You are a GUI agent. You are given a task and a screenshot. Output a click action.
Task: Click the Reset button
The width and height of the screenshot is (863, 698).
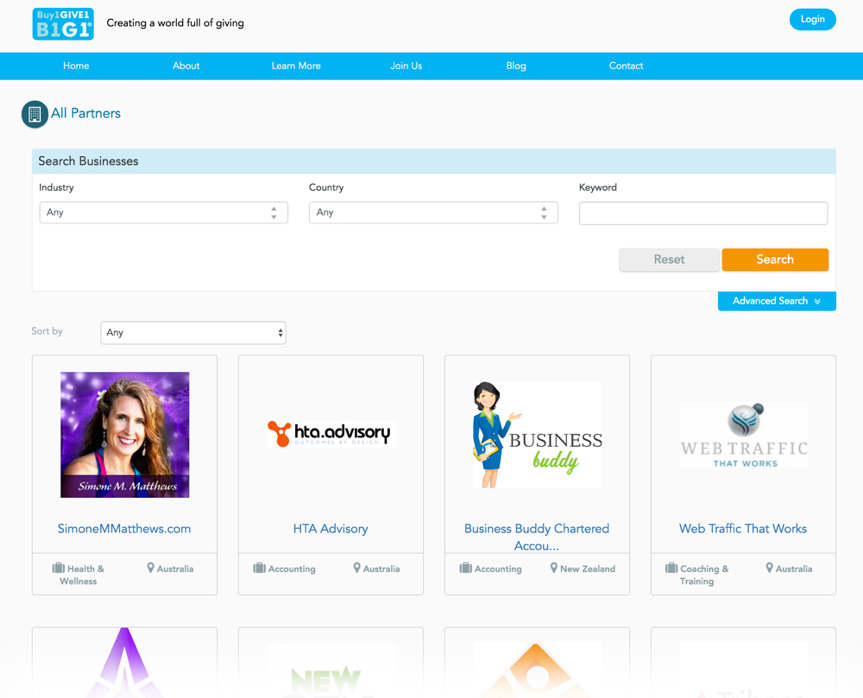click(x=669, y=259)
